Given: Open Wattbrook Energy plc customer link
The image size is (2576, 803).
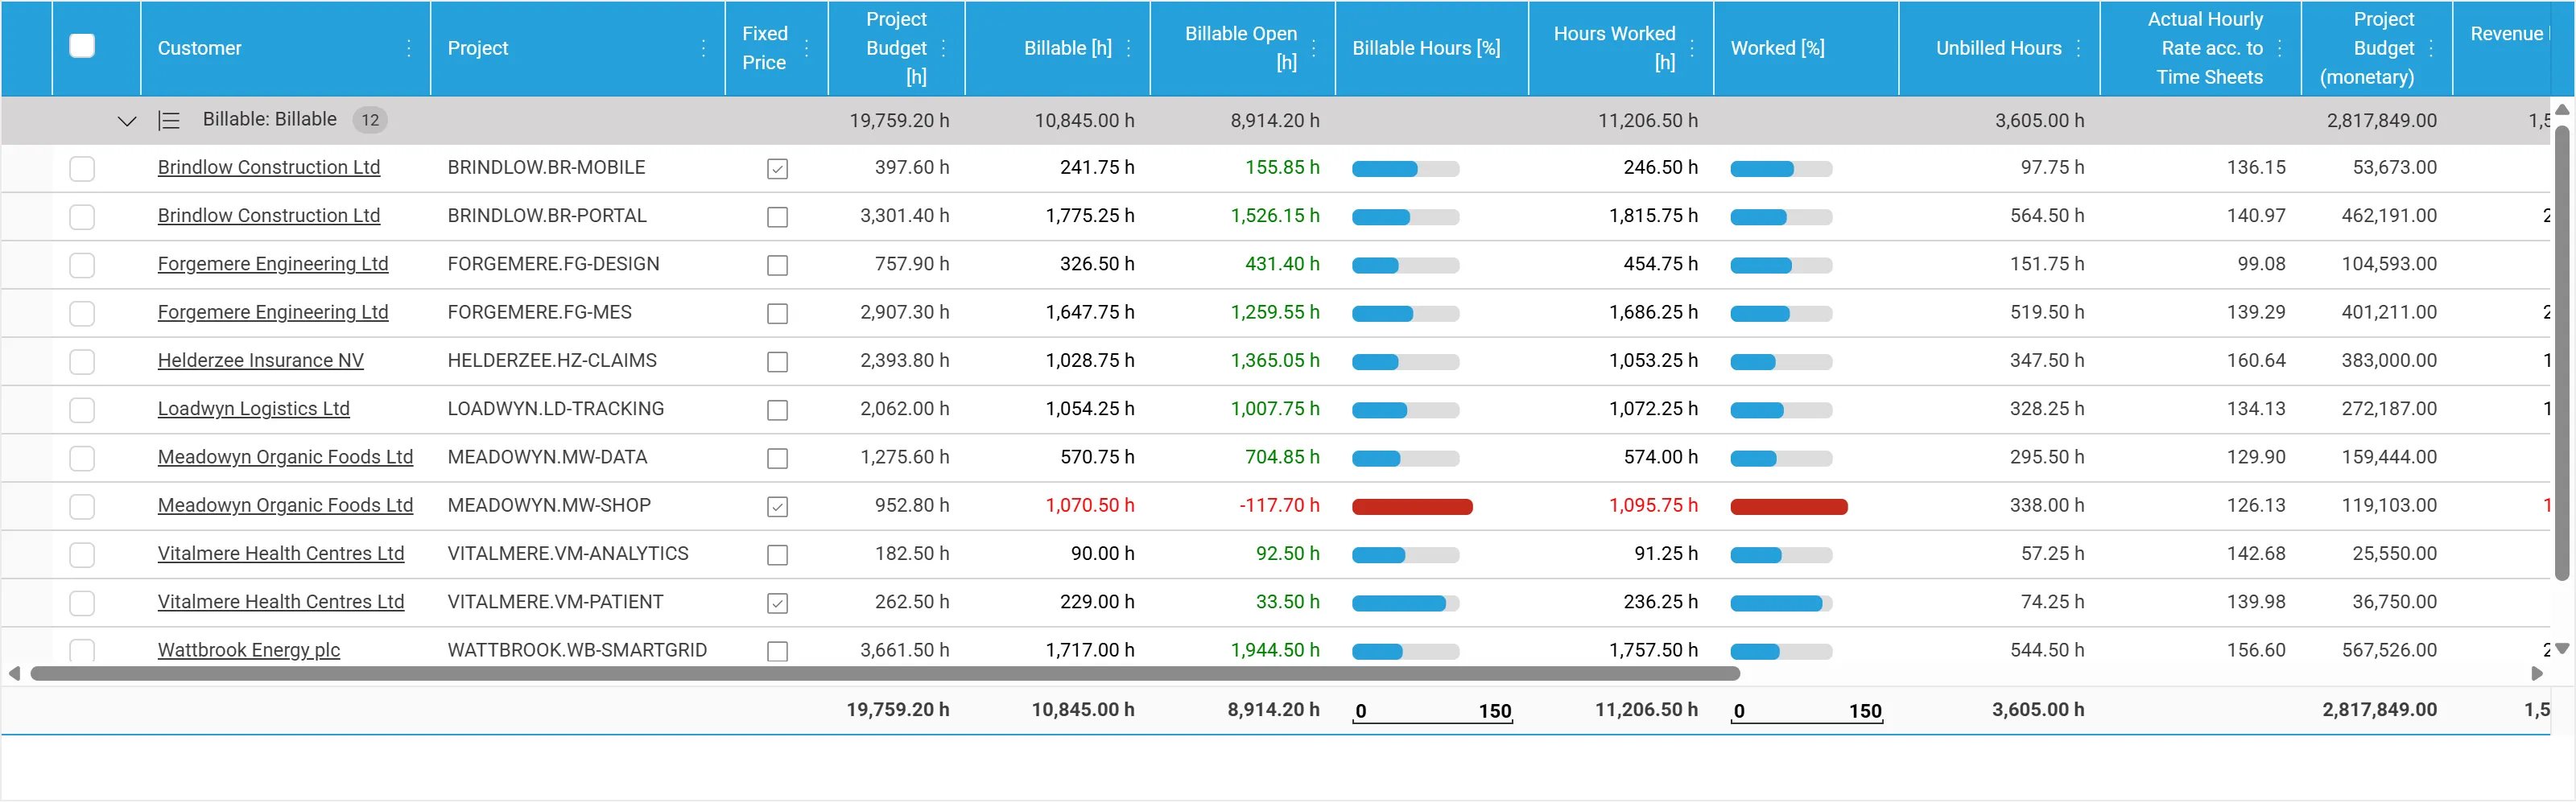Looking at the screenshot, I should click(x=249, y=650).
